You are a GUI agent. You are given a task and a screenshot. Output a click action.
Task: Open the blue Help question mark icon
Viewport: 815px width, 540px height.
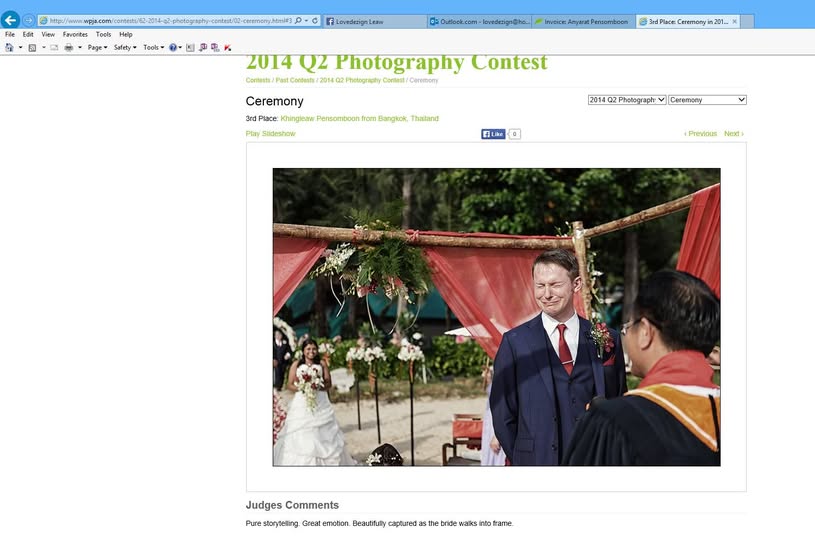173,47
